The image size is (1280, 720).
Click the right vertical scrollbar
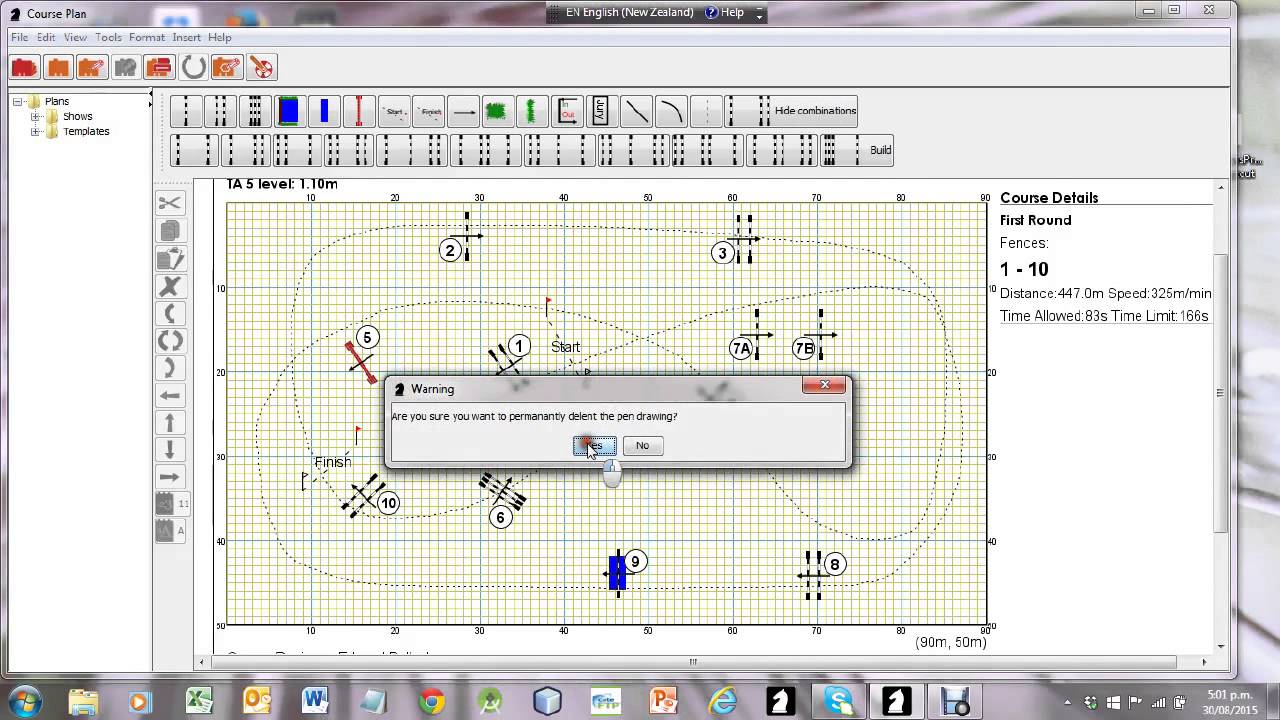(x=1221, y=416)
